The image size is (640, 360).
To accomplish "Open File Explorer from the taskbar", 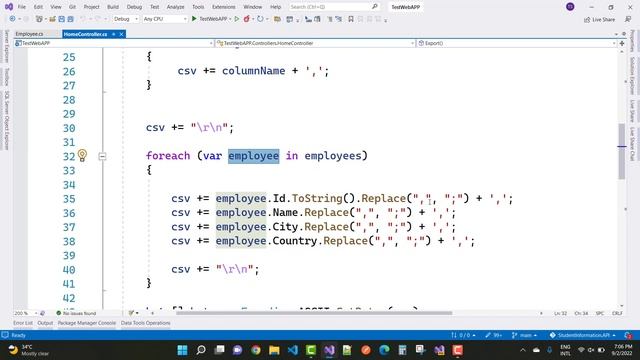I will [x=274, y=350].
